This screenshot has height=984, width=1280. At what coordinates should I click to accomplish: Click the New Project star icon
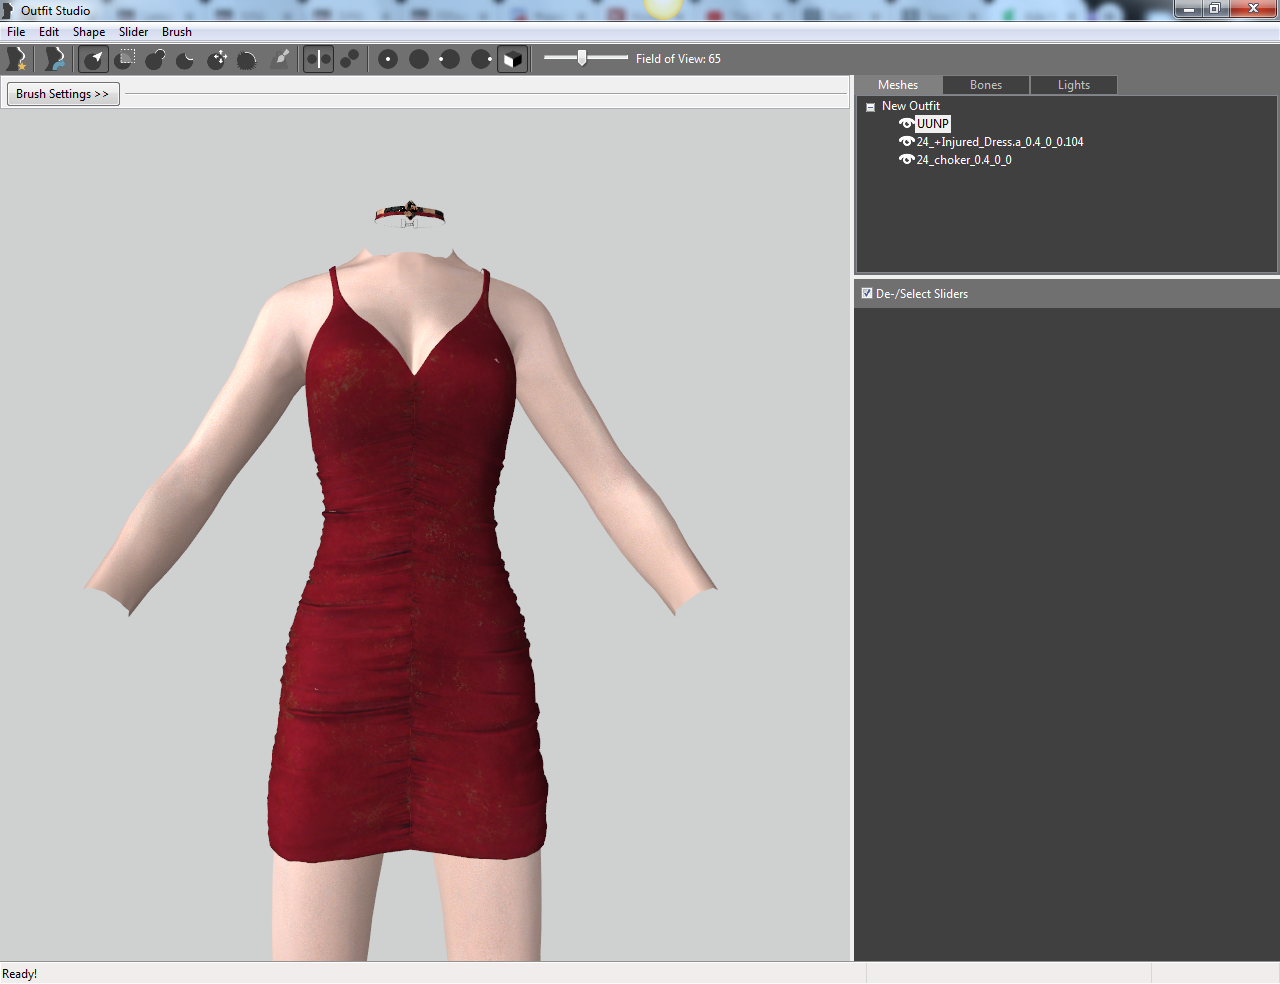point(16,59)
